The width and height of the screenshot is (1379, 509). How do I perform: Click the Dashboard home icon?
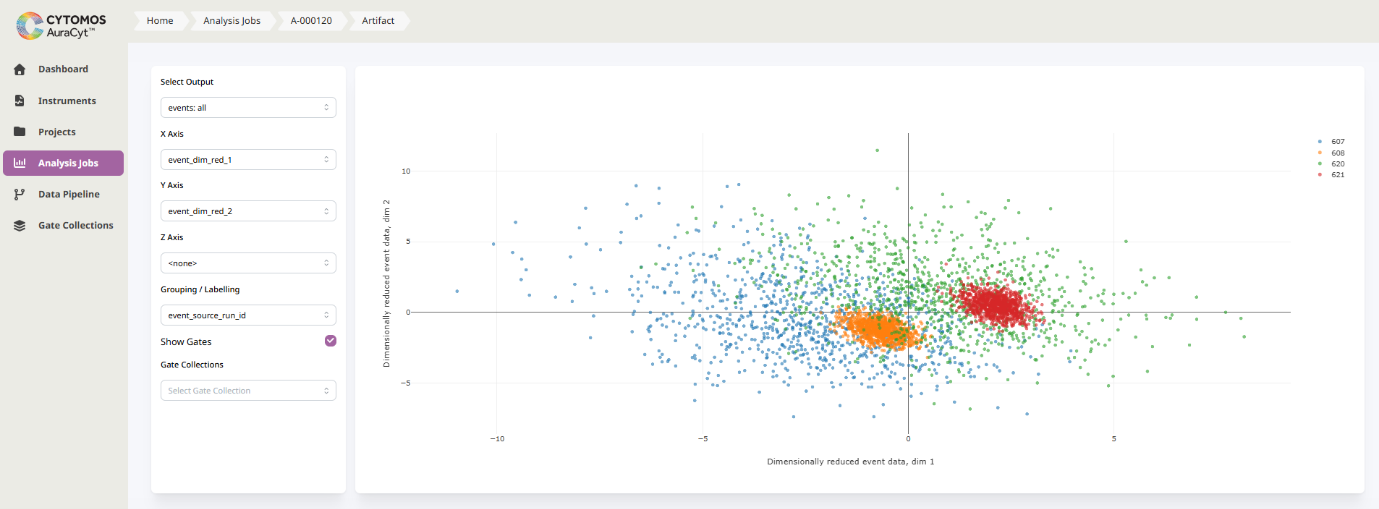19,69
